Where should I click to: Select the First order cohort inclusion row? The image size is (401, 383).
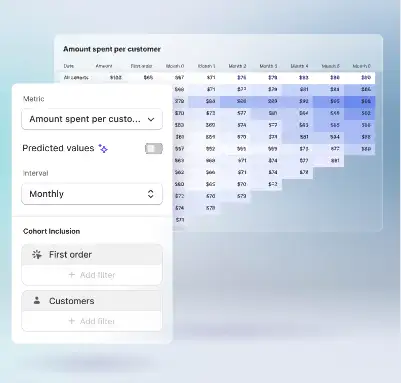click(92, 255)
